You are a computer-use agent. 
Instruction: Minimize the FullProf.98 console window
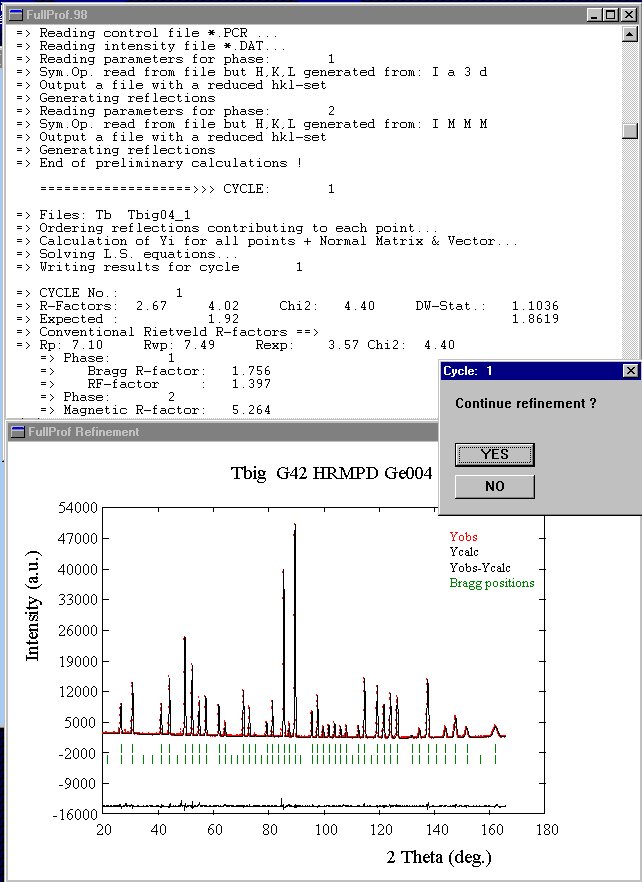(x=595, y=16)
